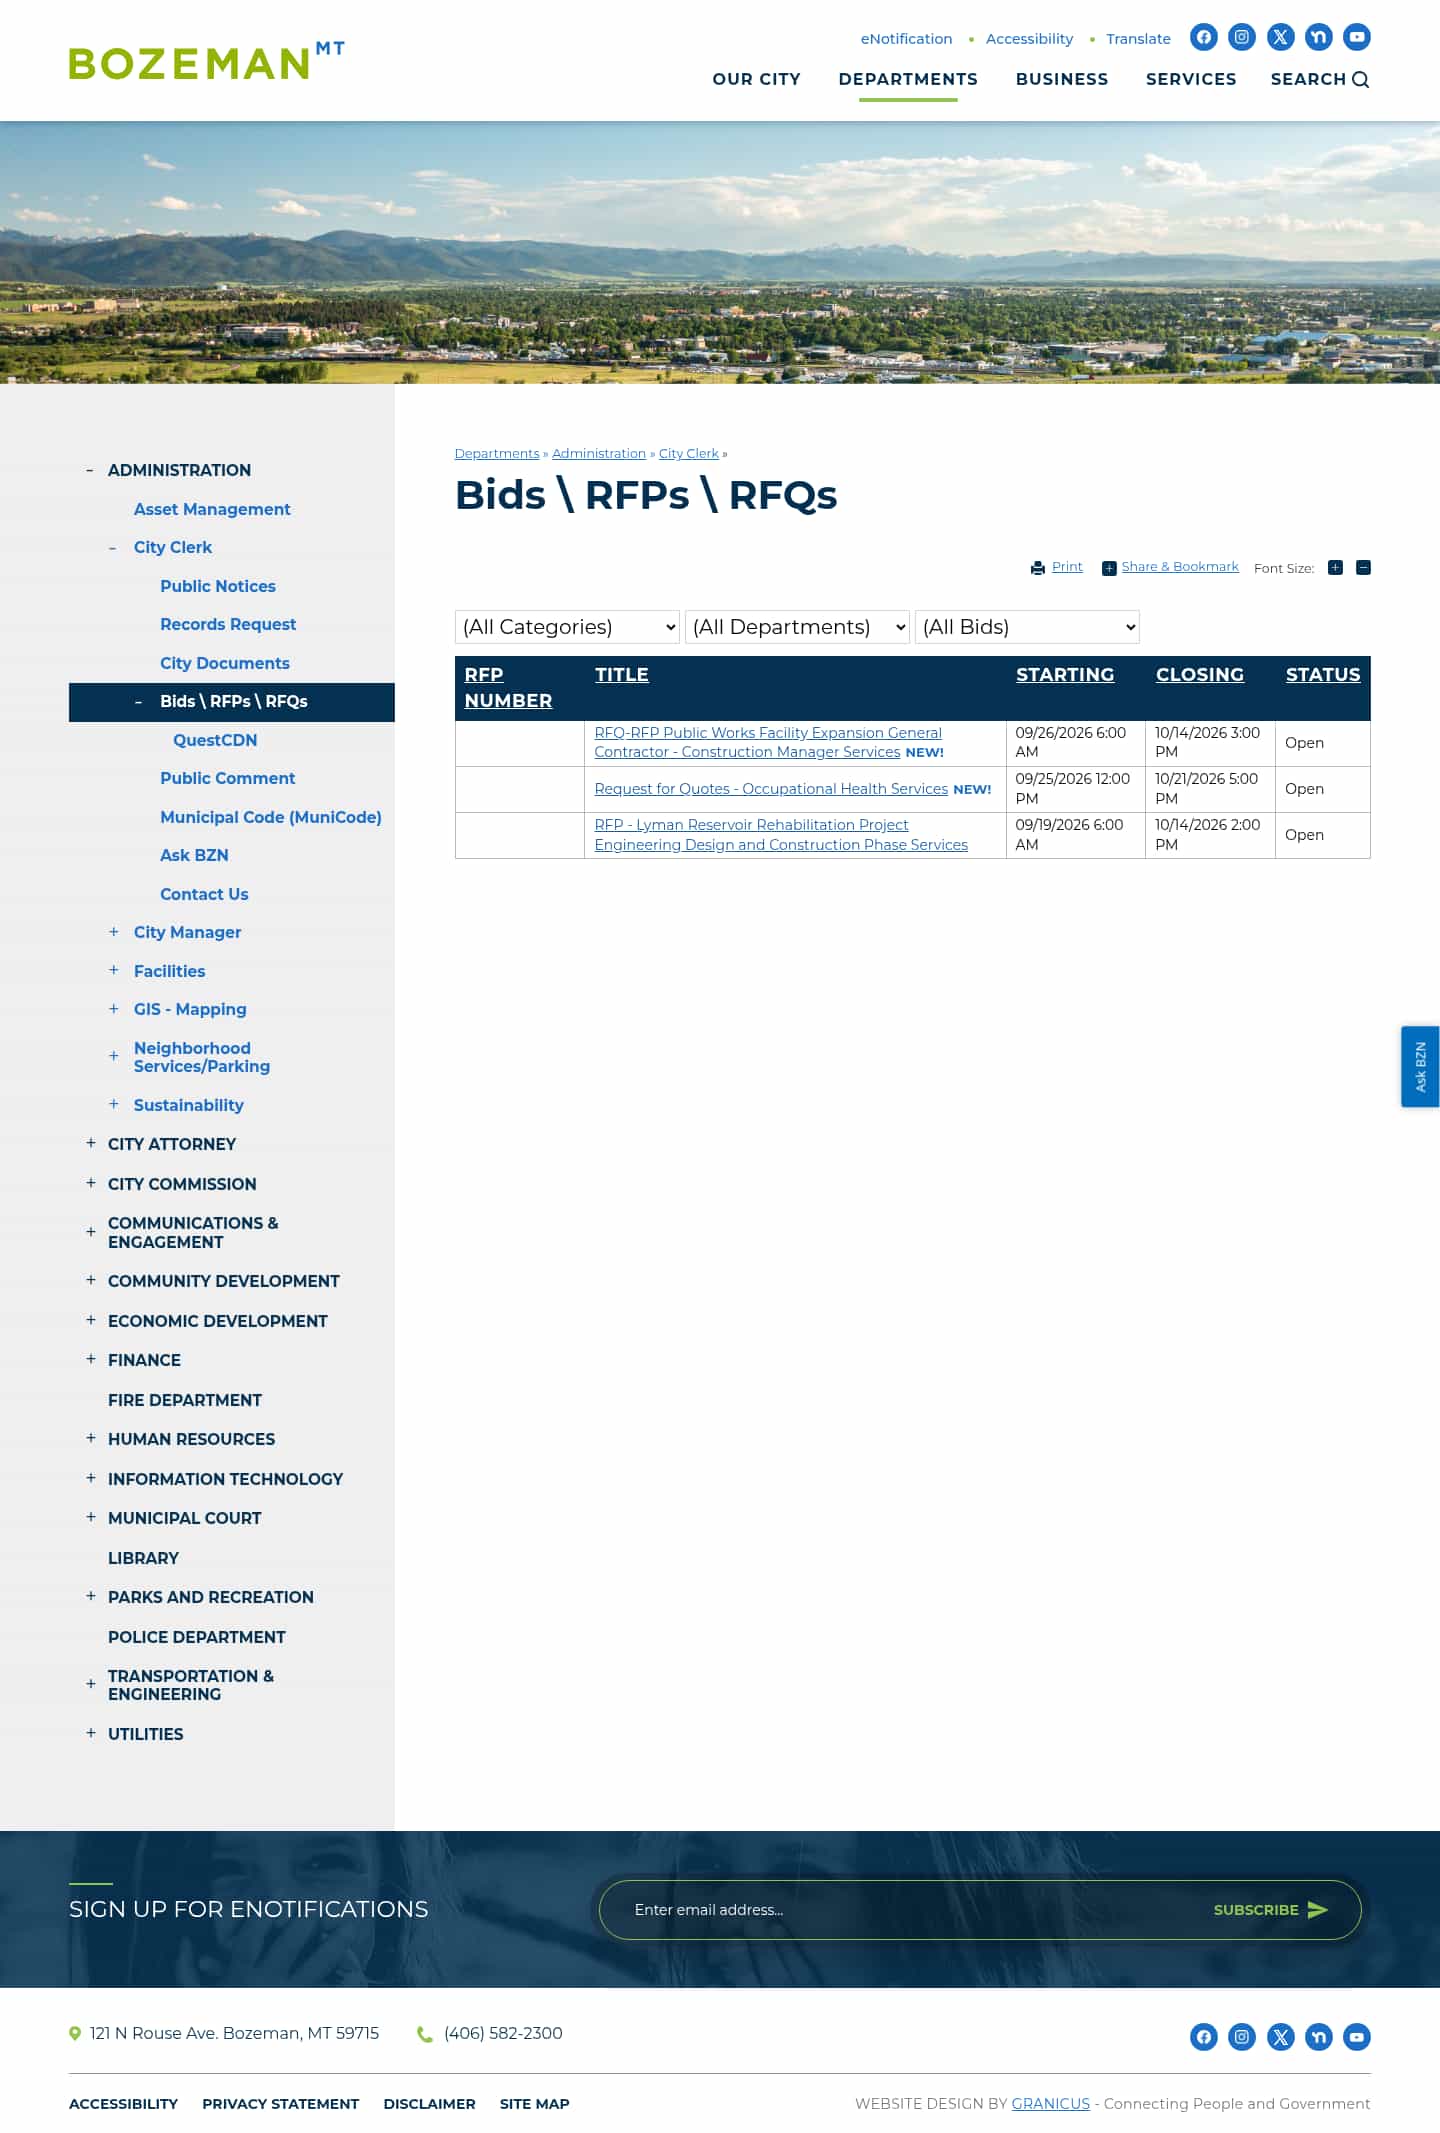Open the Facebook icon in the top header
This screenshot has height=2133, width=1440.
click(1204, 37)
